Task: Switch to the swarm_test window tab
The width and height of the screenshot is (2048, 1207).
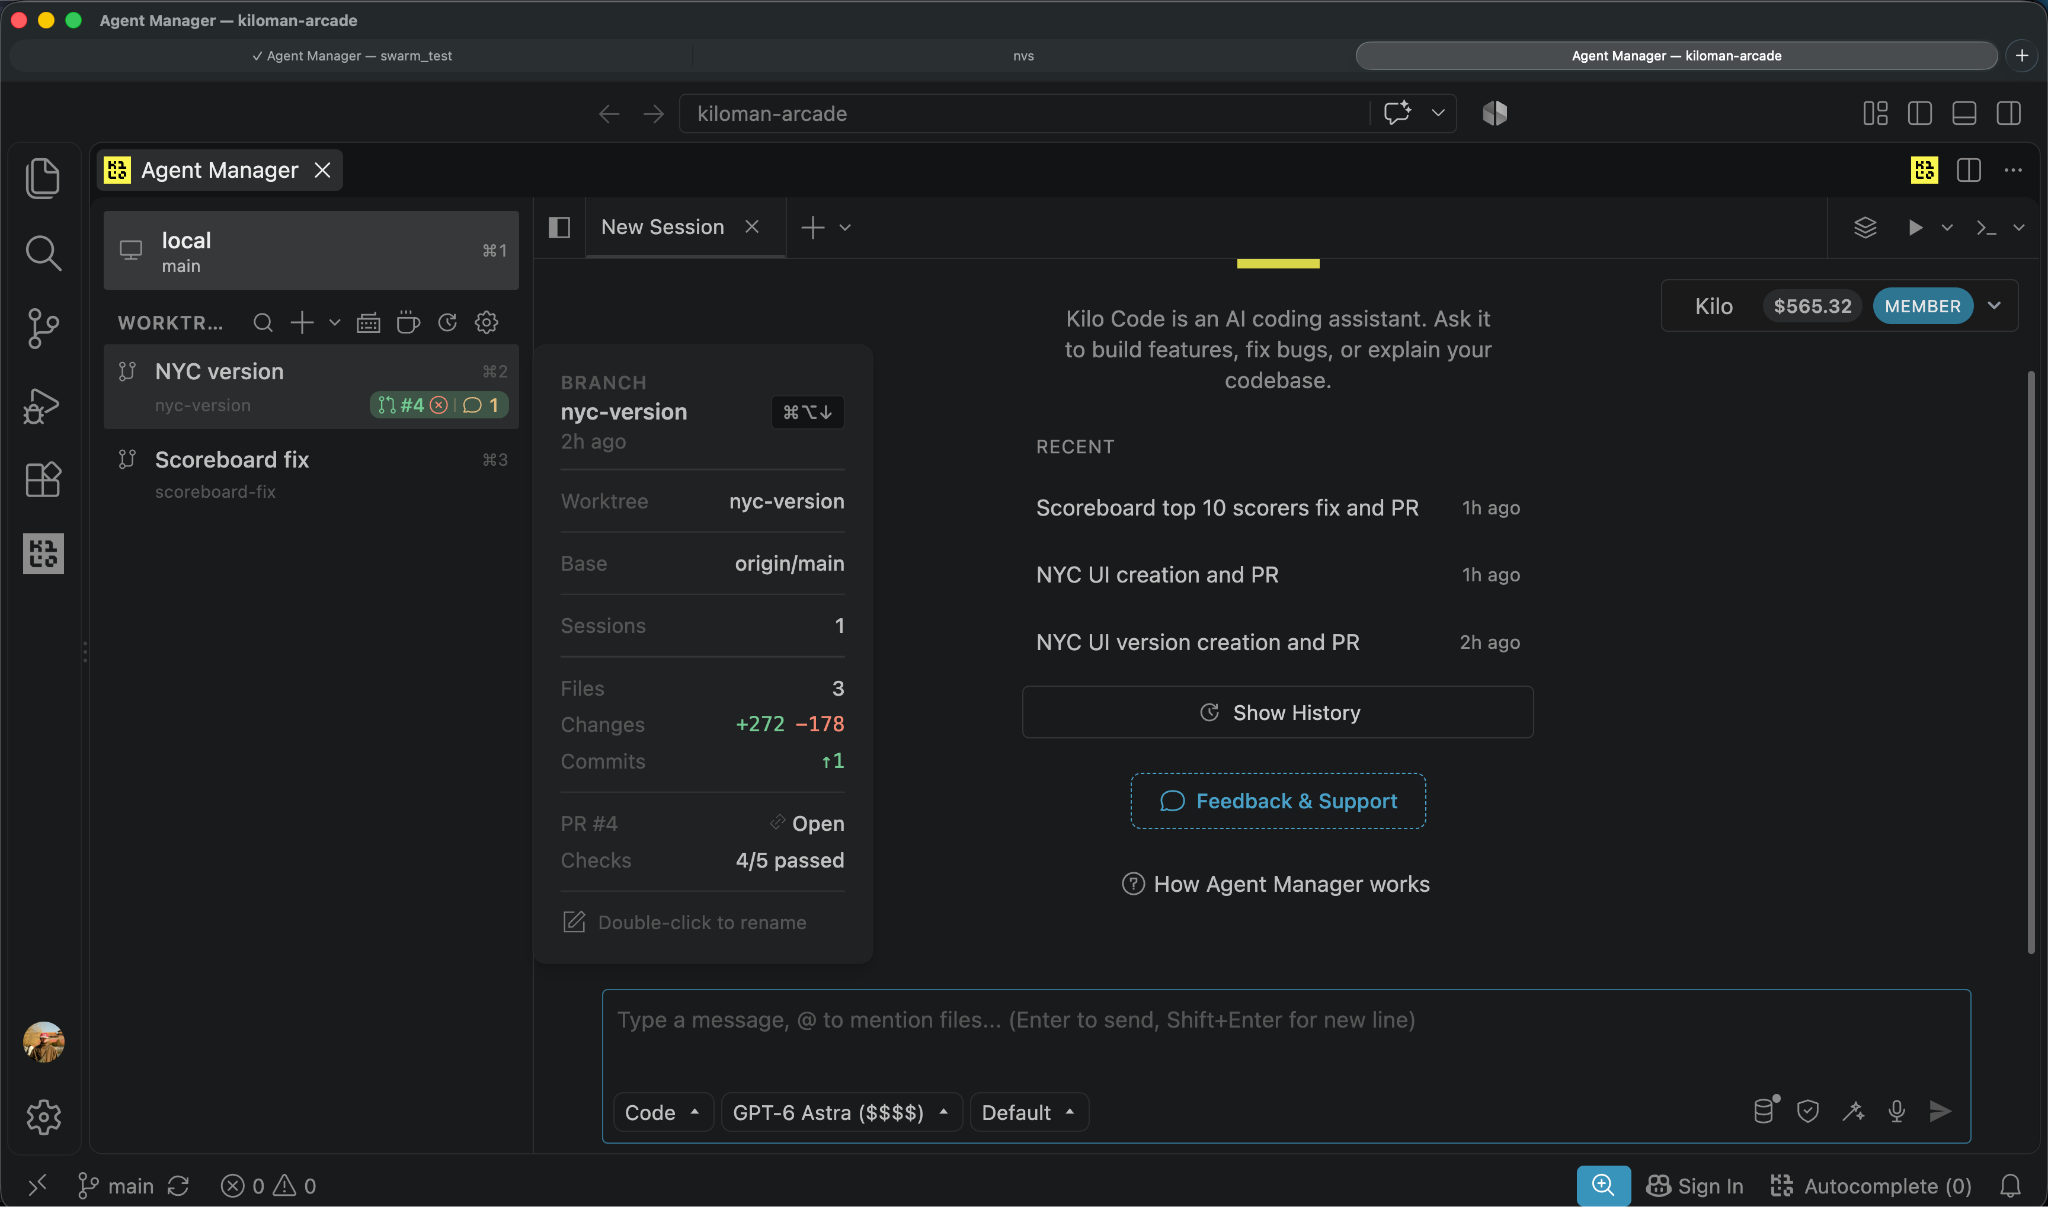Action: [351, 56]
